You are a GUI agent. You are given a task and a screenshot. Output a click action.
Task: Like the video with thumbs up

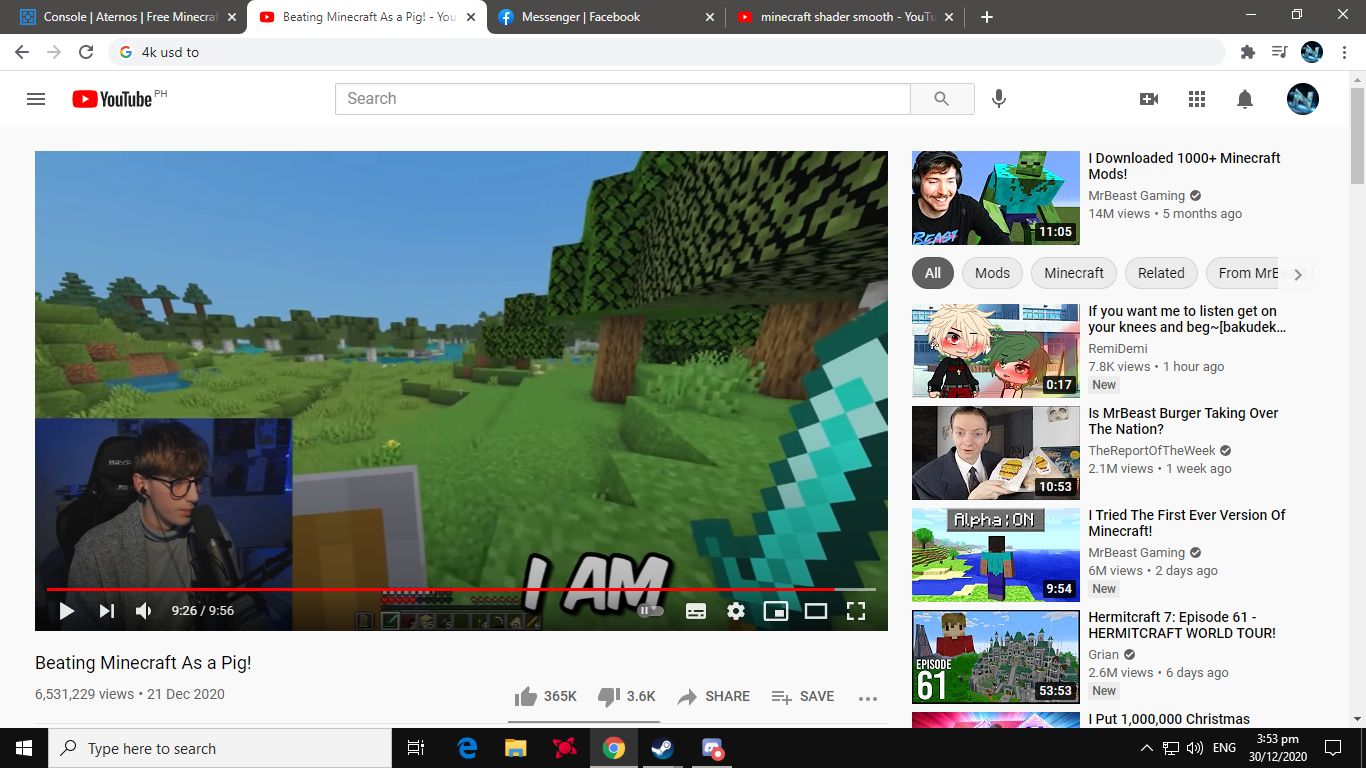point(526,696)
